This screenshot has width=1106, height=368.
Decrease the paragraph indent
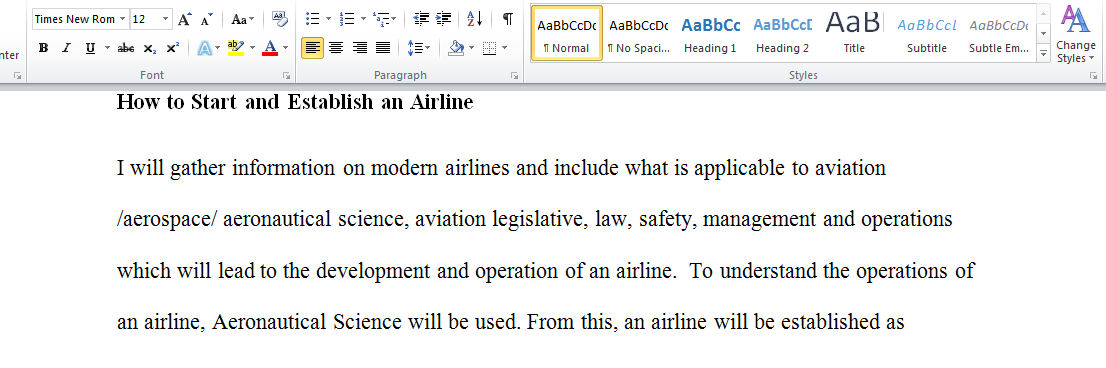point(421,19)
